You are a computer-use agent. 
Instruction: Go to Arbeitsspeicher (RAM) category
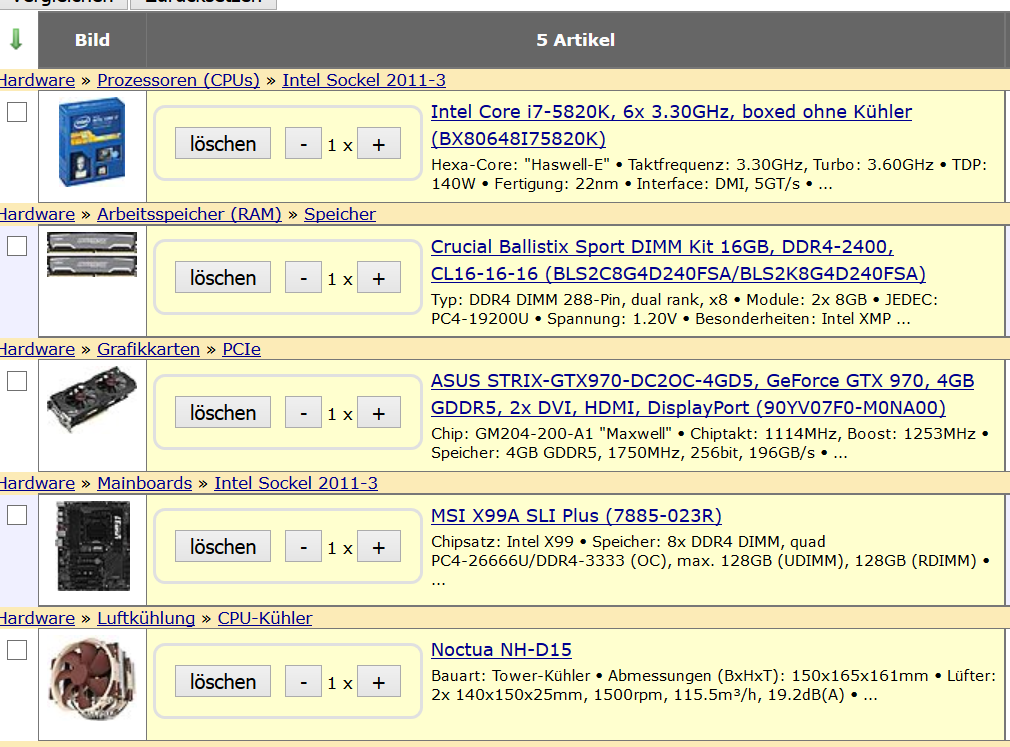[x=189, y=214]
